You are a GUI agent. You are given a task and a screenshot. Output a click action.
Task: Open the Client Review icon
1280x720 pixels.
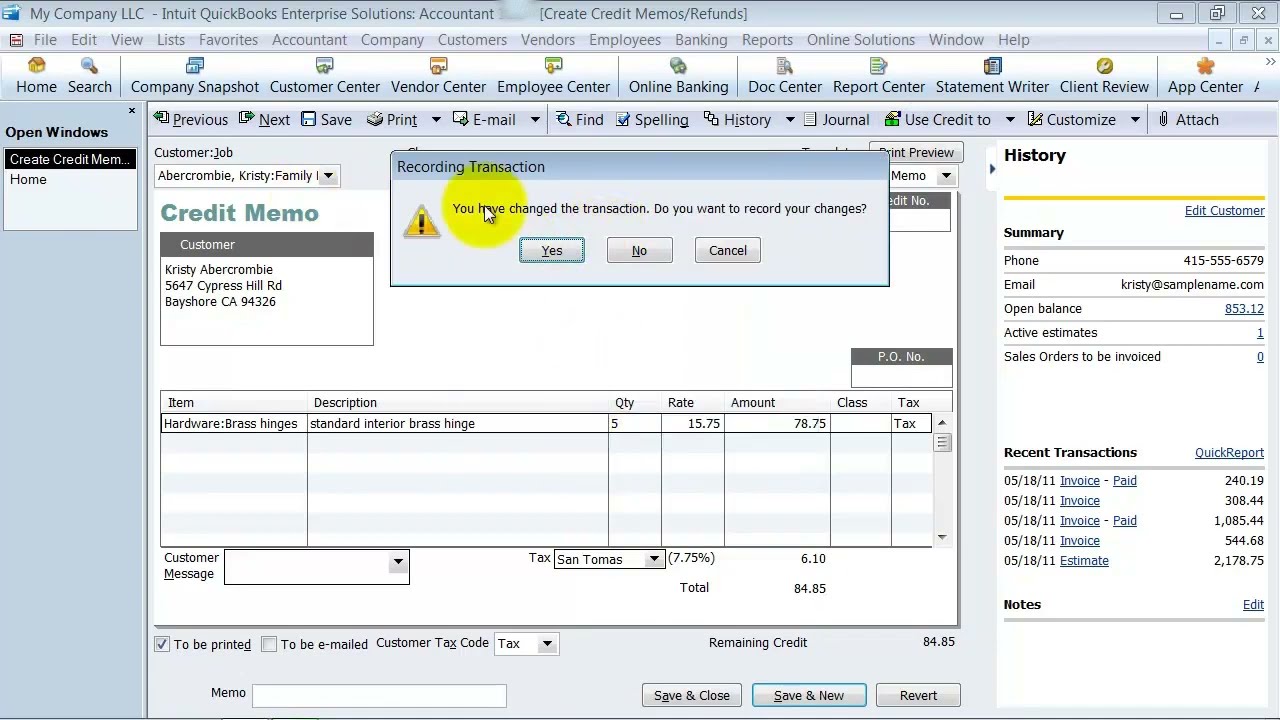(1104, 66)
